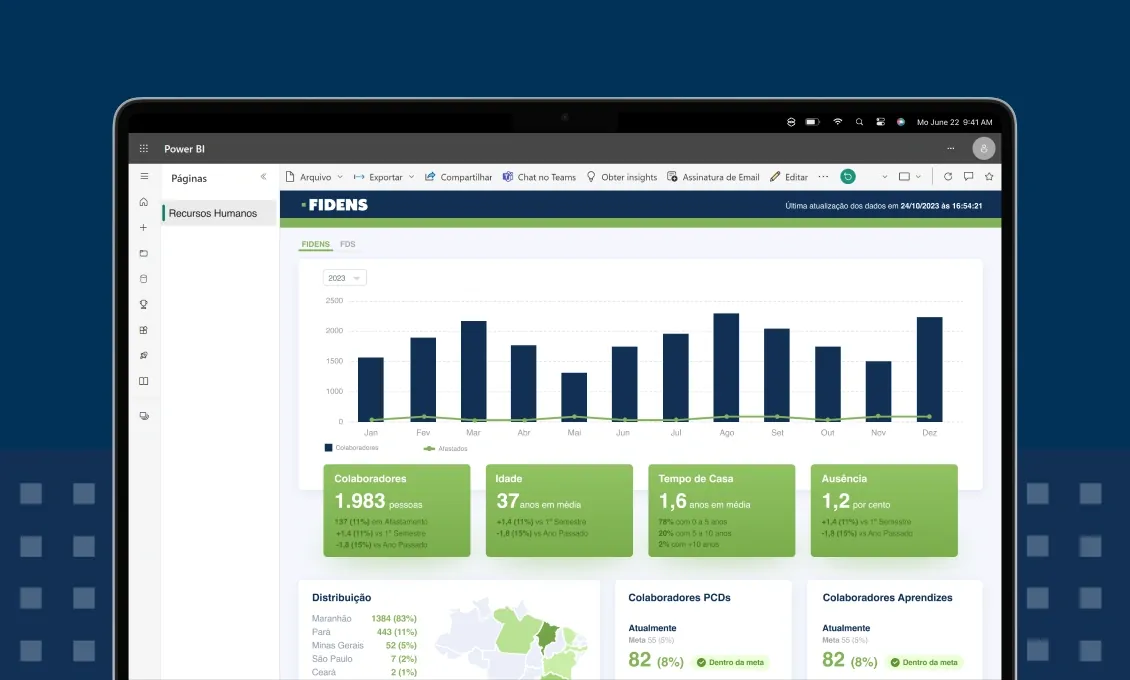
Task: Click the green reset circle icon
Action: click(x=848, y=176)
